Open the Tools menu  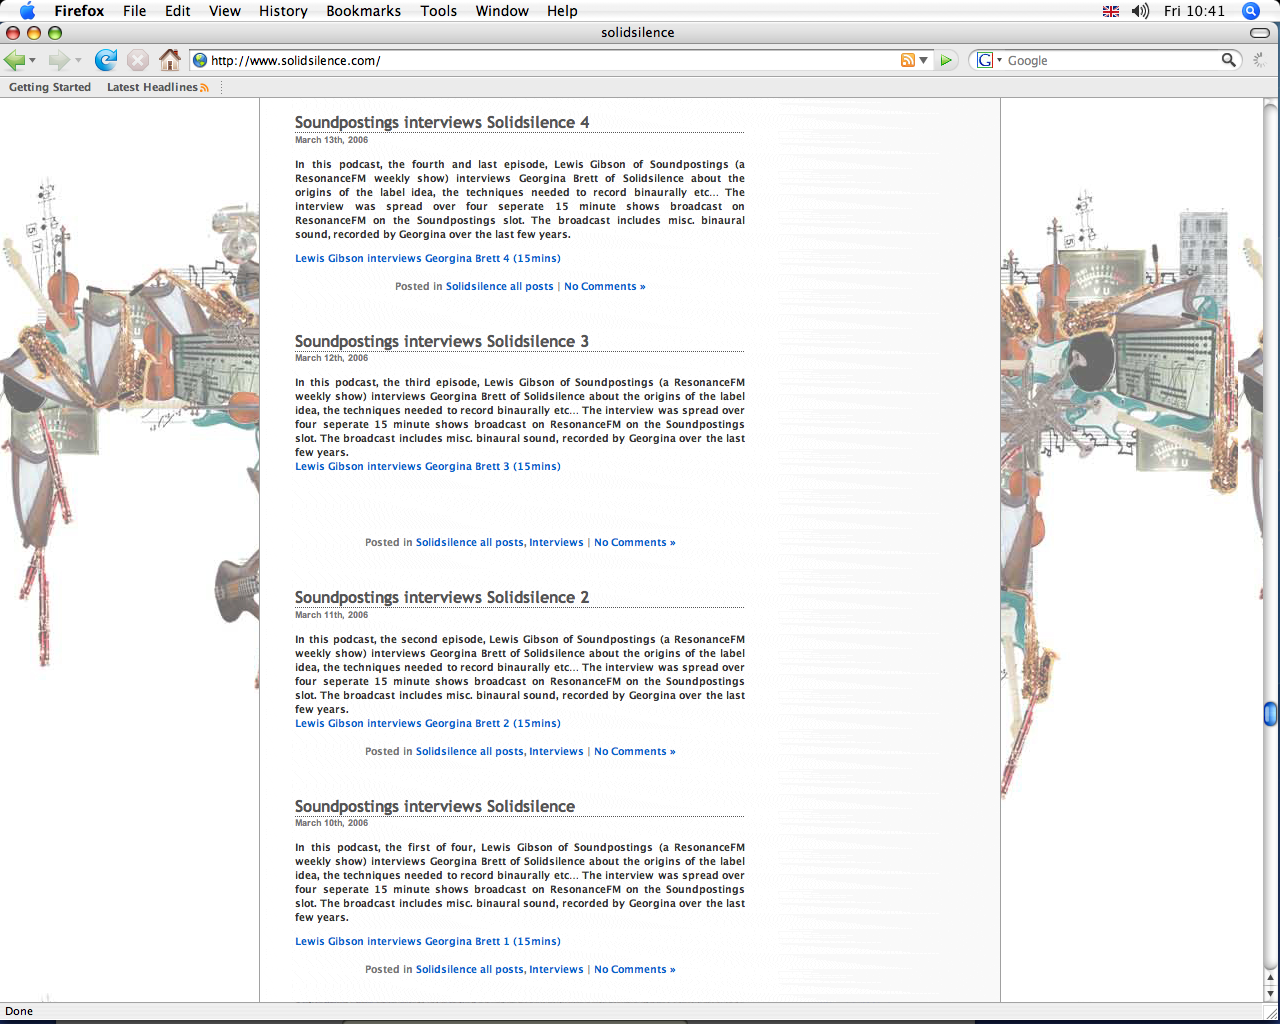[x=438, y=11]
